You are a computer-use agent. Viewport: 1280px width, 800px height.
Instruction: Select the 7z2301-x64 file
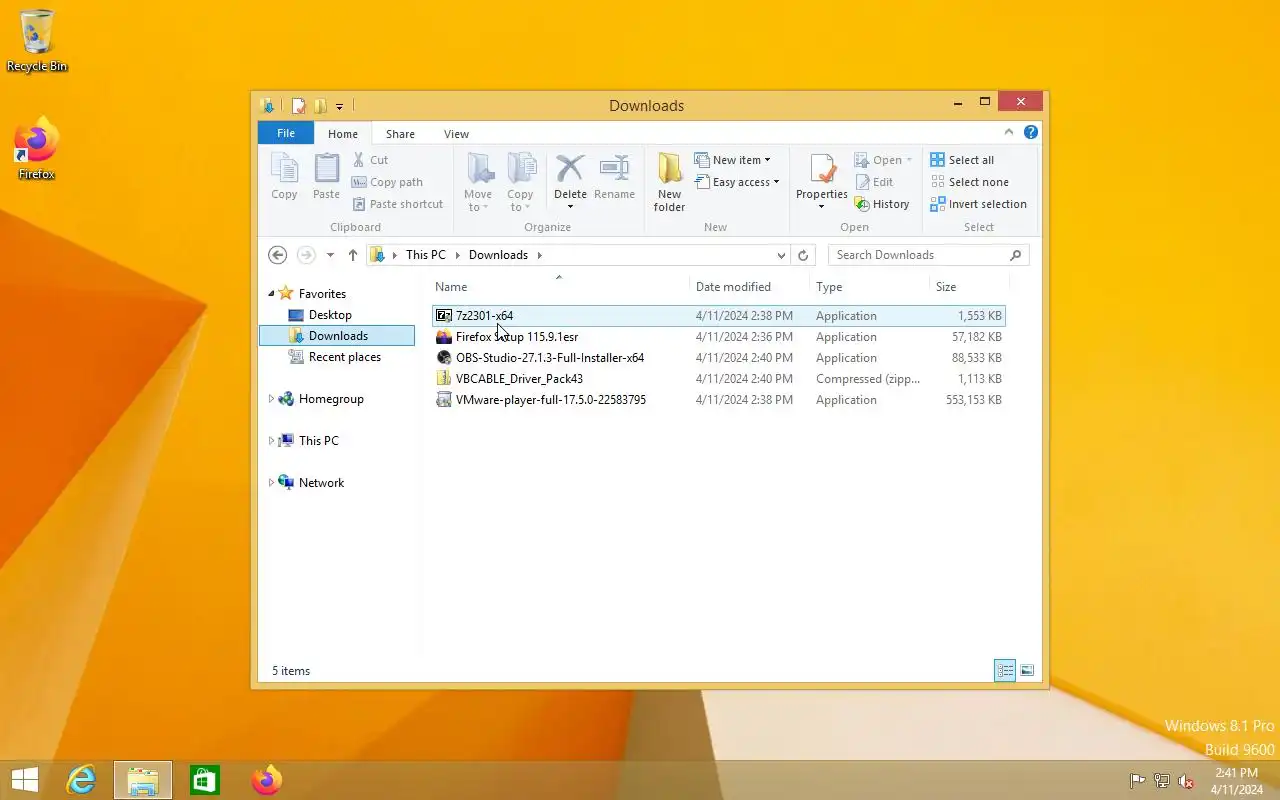tap(718, 316)
